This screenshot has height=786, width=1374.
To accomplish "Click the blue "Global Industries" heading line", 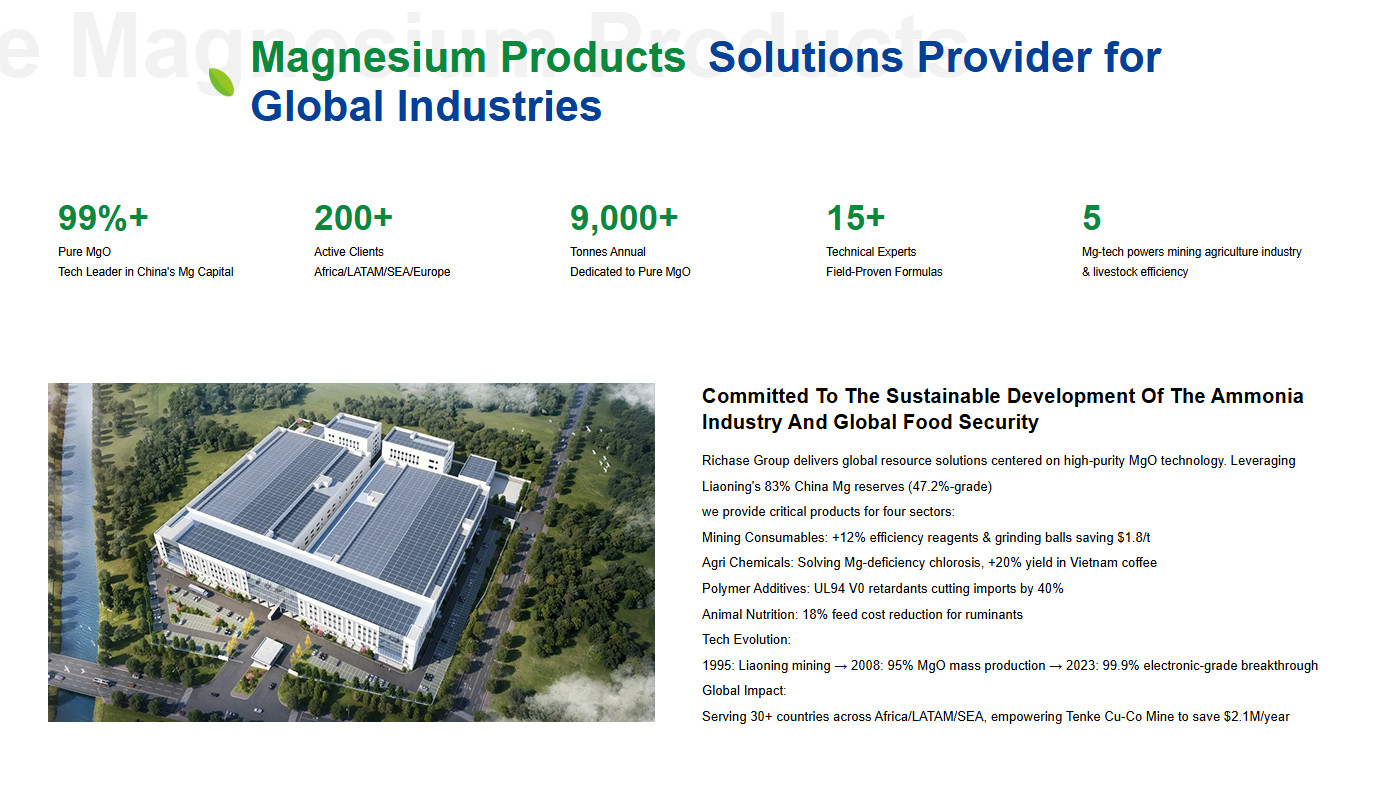I will coord(426,106).
